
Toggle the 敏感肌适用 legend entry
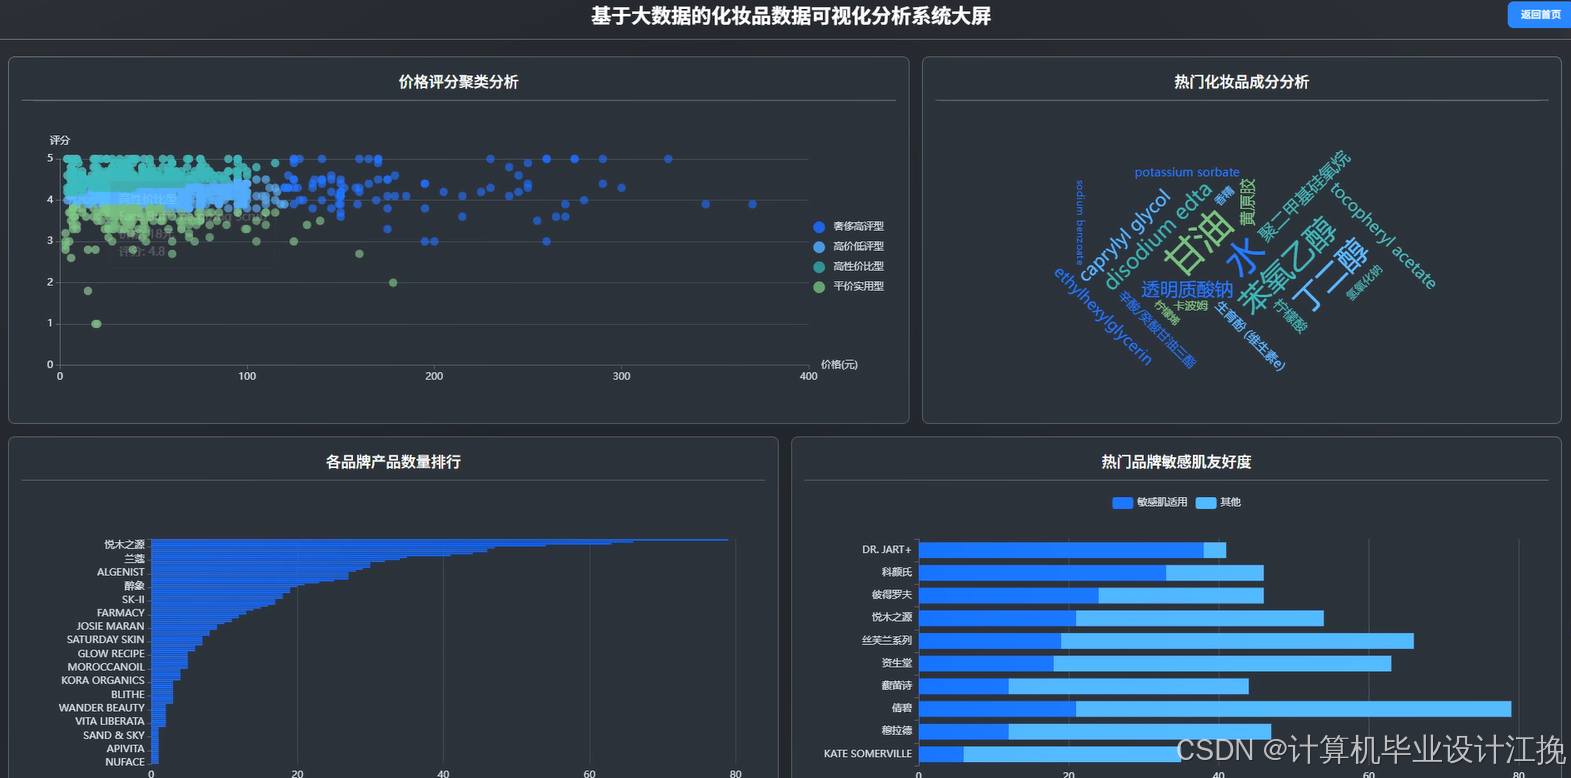pos(1149,503)
